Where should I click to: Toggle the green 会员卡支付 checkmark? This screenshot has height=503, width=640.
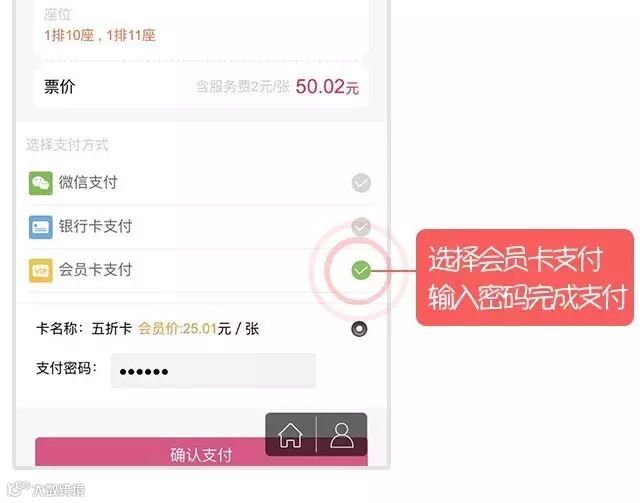[x=361, y=270]
